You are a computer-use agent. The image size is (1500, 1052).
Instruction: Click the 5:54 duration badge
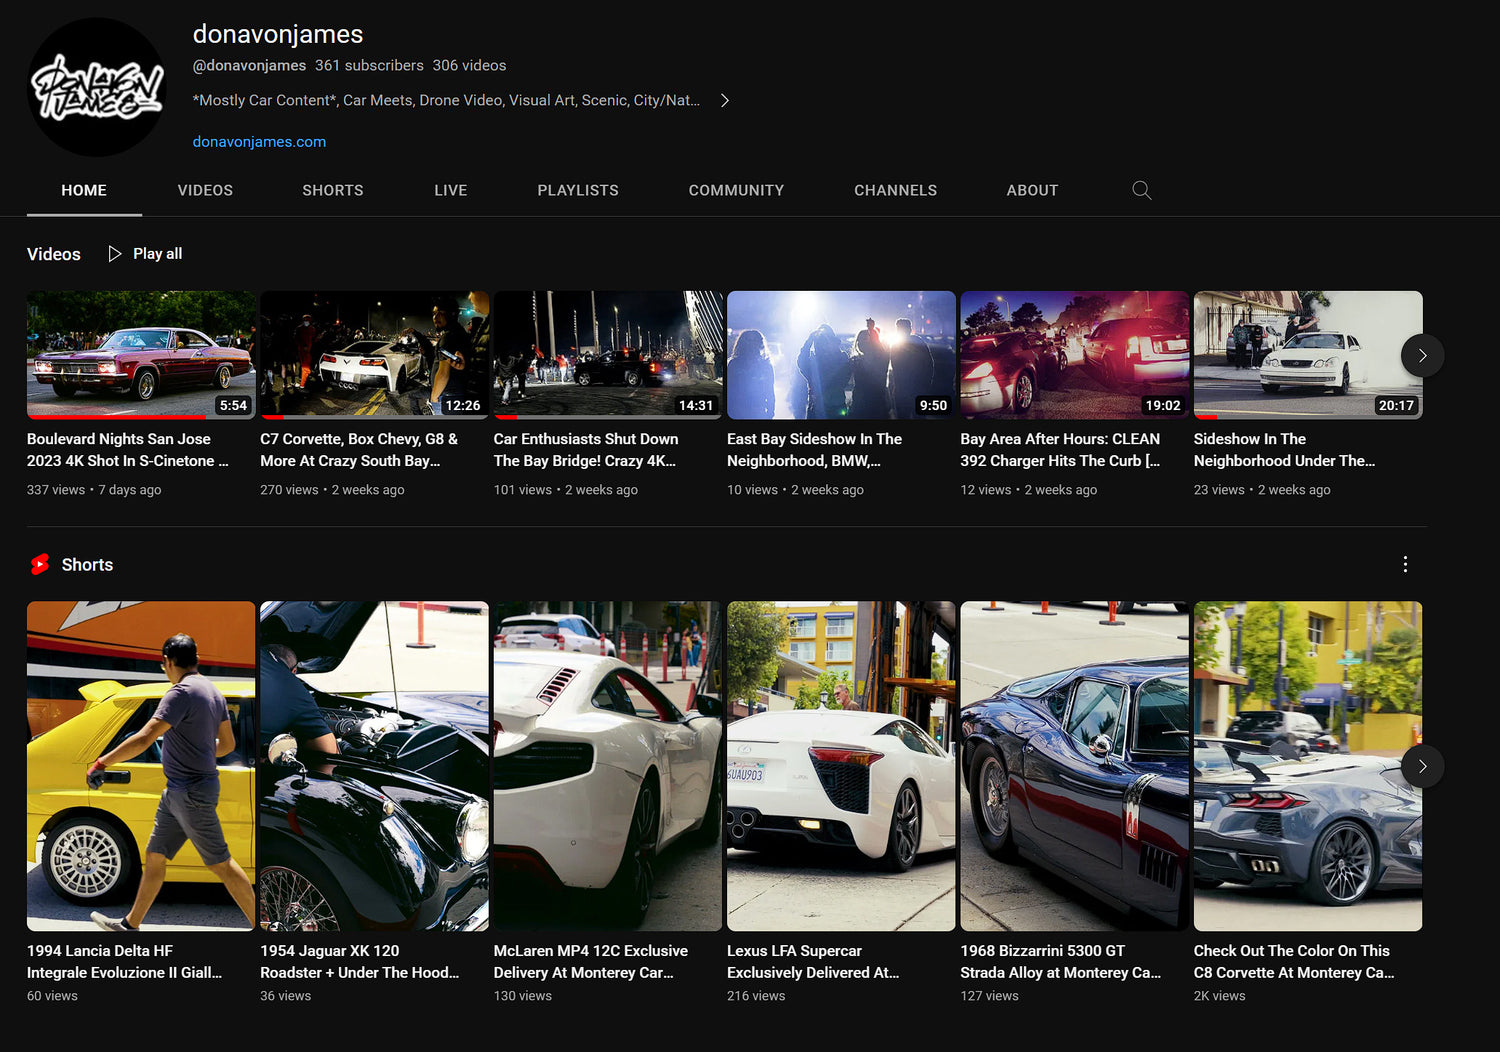(233, 405)
